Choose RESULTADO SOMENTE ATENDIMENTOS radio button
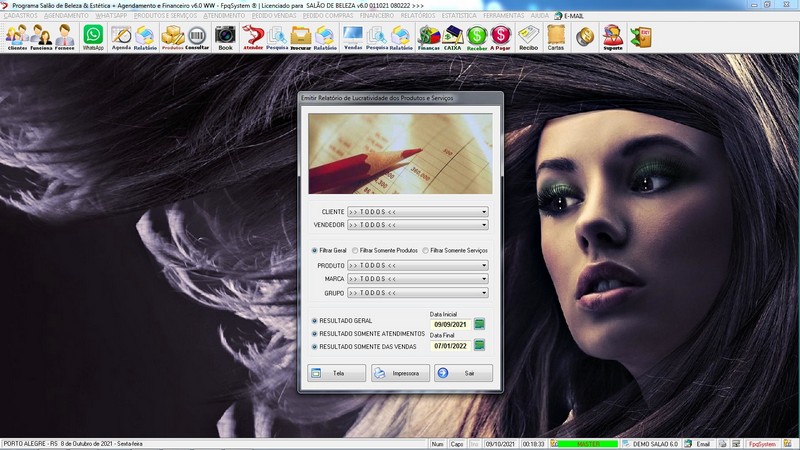The height and width of the screenshot is (450, 800). (x=314, y=334)
